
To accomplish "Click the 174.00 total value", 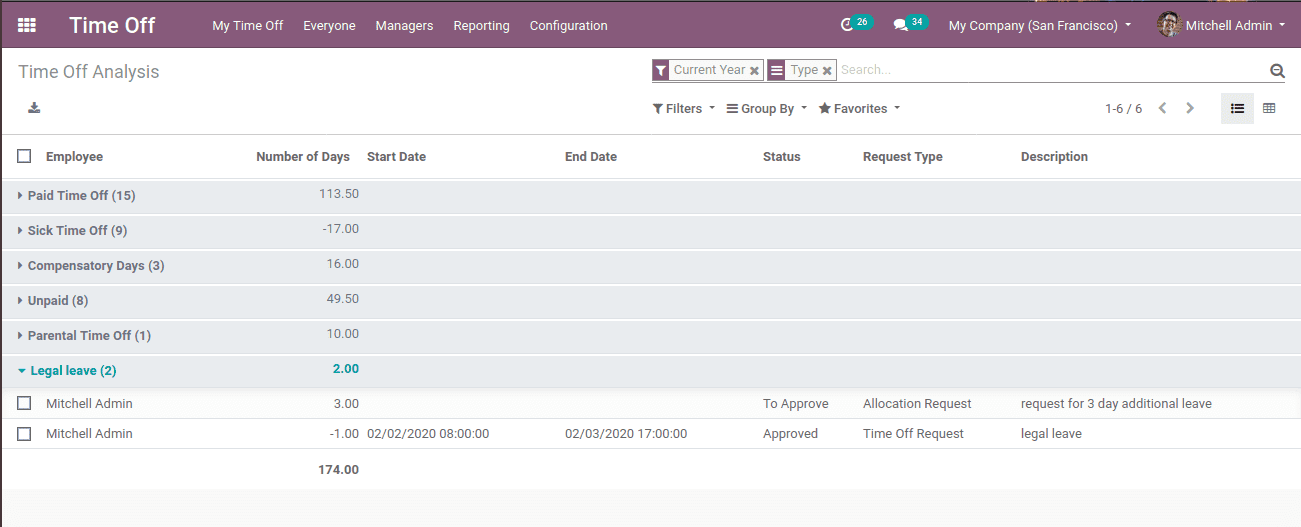I will [338, 470].
